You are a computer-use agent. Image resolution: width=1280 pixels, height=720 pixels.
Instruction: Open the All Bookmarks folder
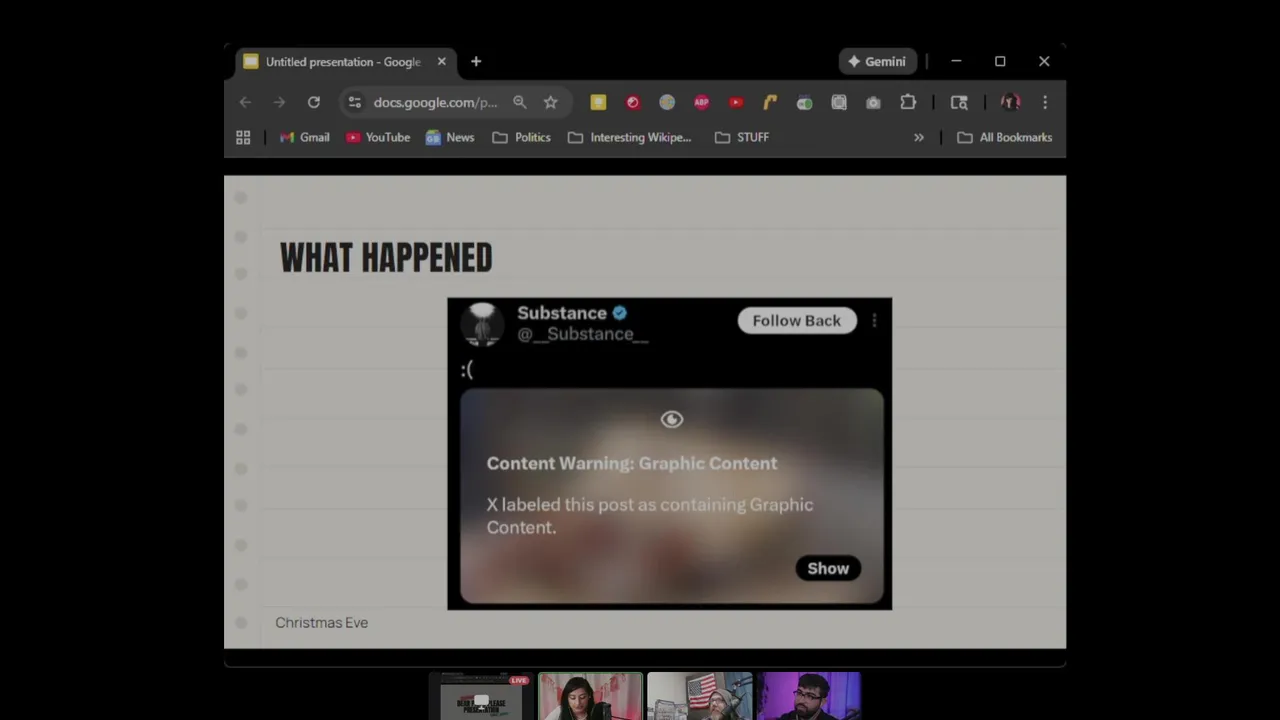pyautogui.click(x=1004, y=137)
